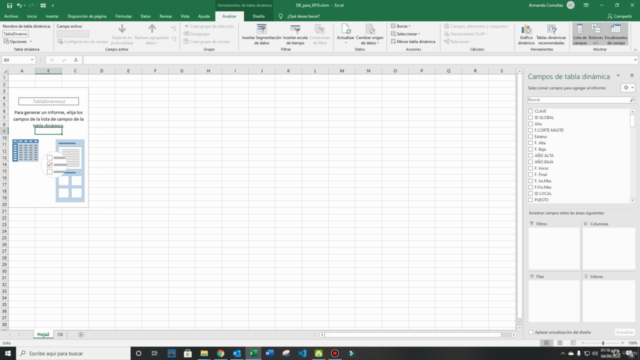The height and width of the screenshot is (360, 640).
Task: Click the Undo arrow icon
Action: (x=19, y=5)
